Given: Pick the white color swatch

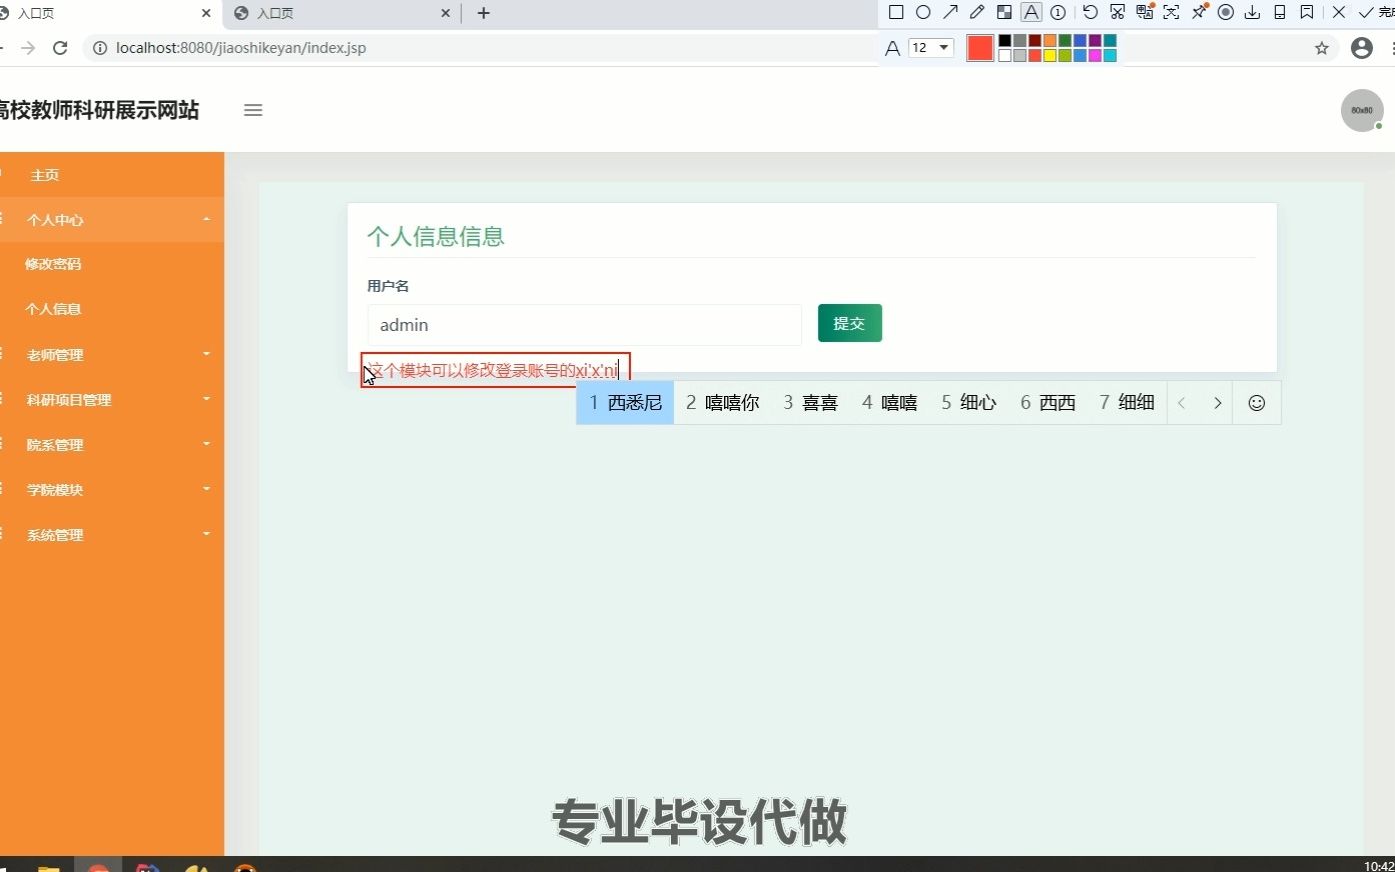Looking at the screenshot, I should click(1005, 55).
